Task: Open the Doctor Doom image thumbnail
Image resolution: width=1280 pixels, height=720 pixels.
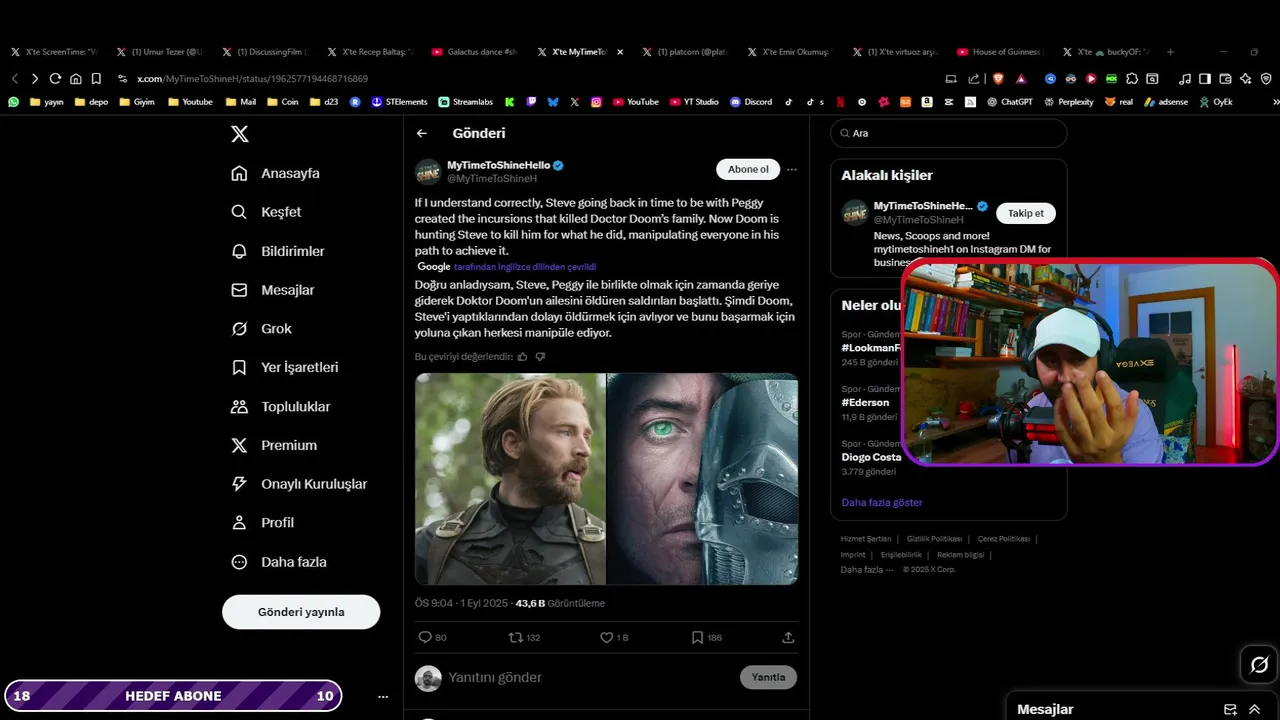Action: click(703, 479)
